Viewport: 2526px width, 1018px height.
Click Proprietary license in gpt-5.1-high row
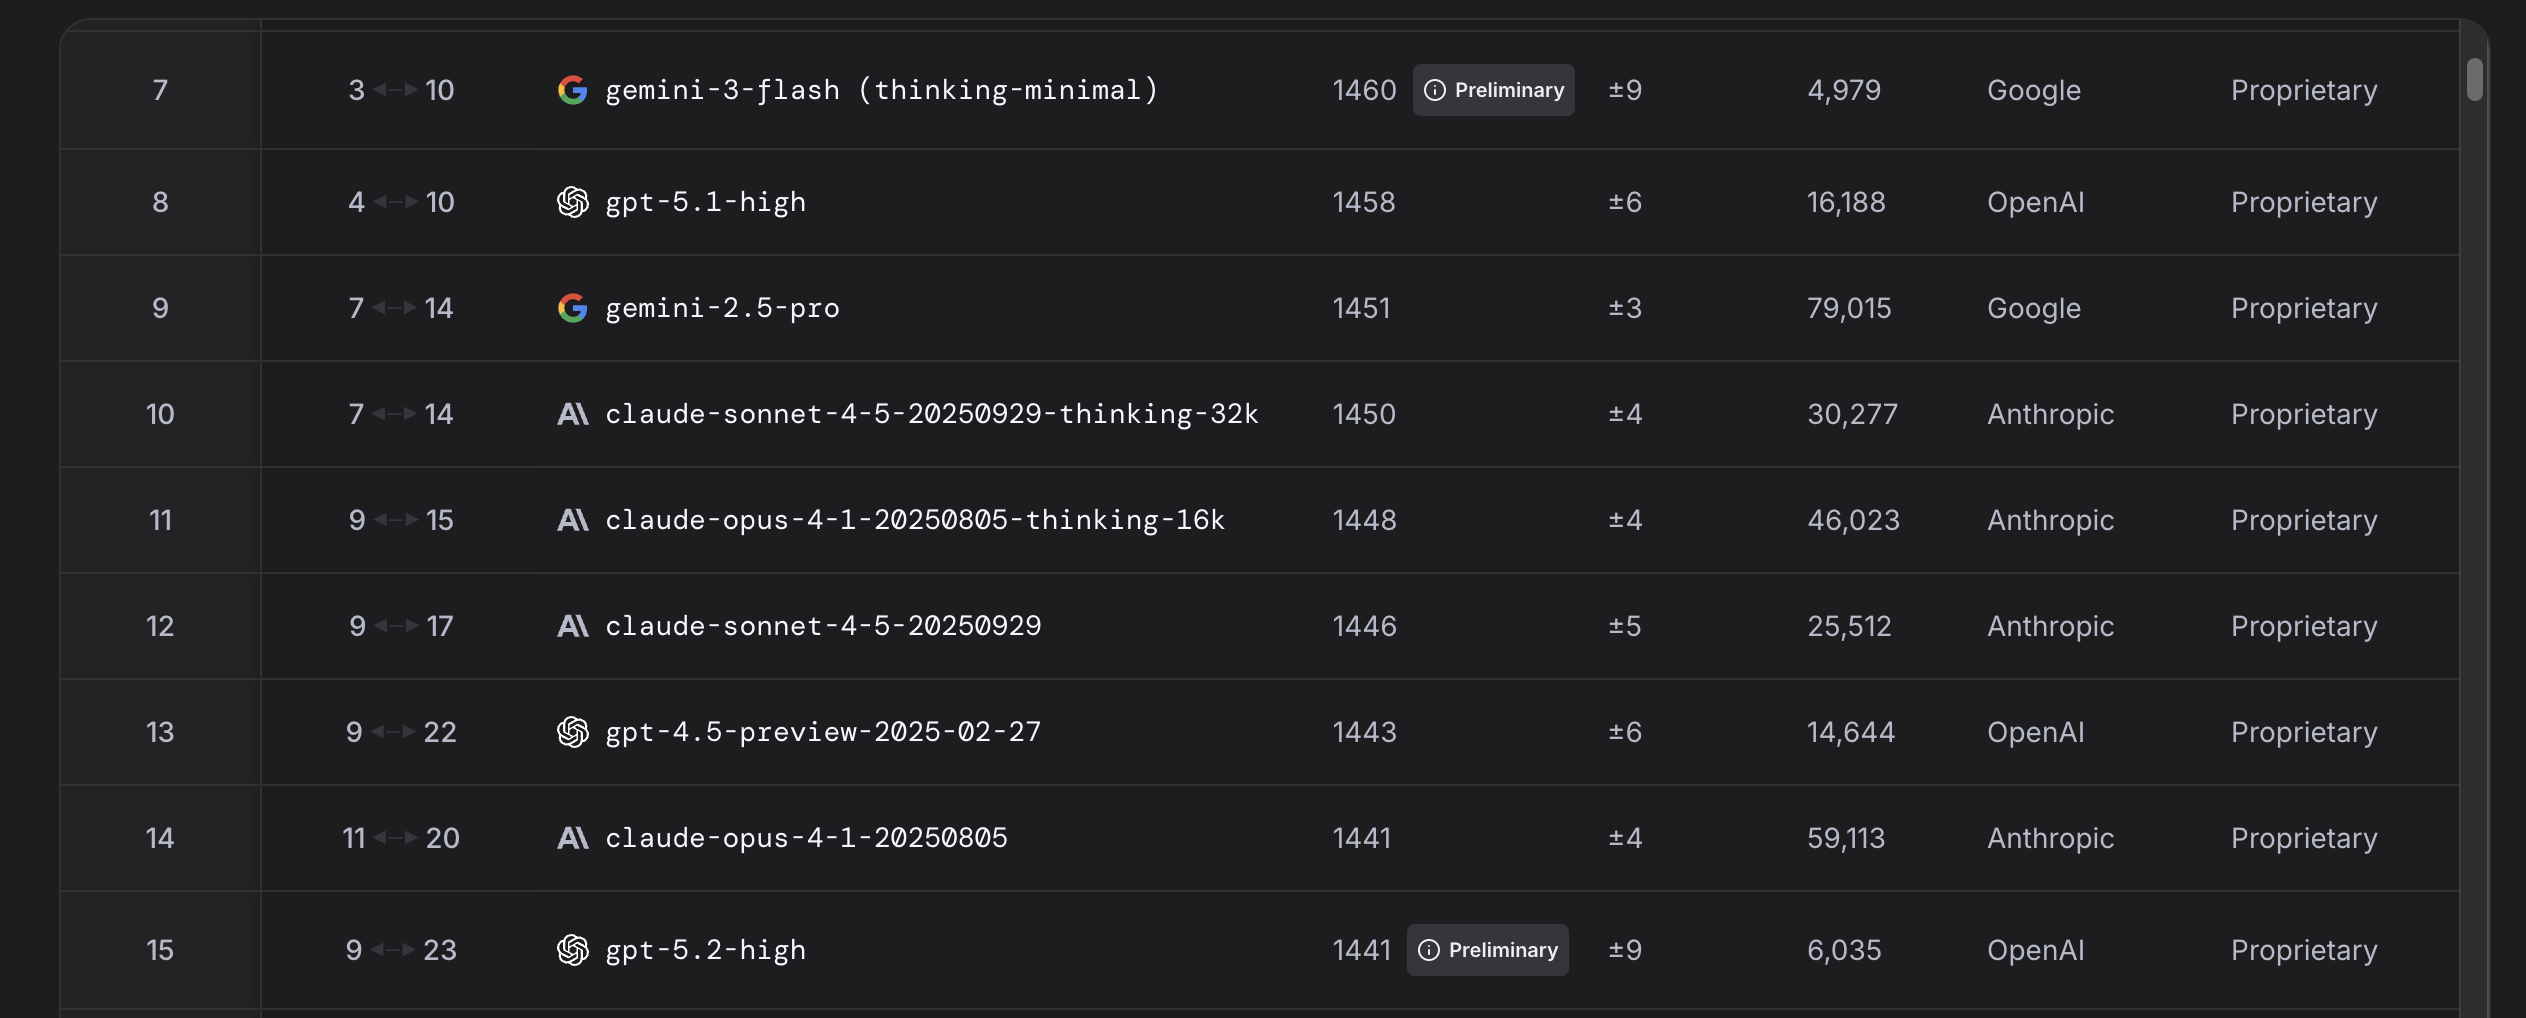2303,202
